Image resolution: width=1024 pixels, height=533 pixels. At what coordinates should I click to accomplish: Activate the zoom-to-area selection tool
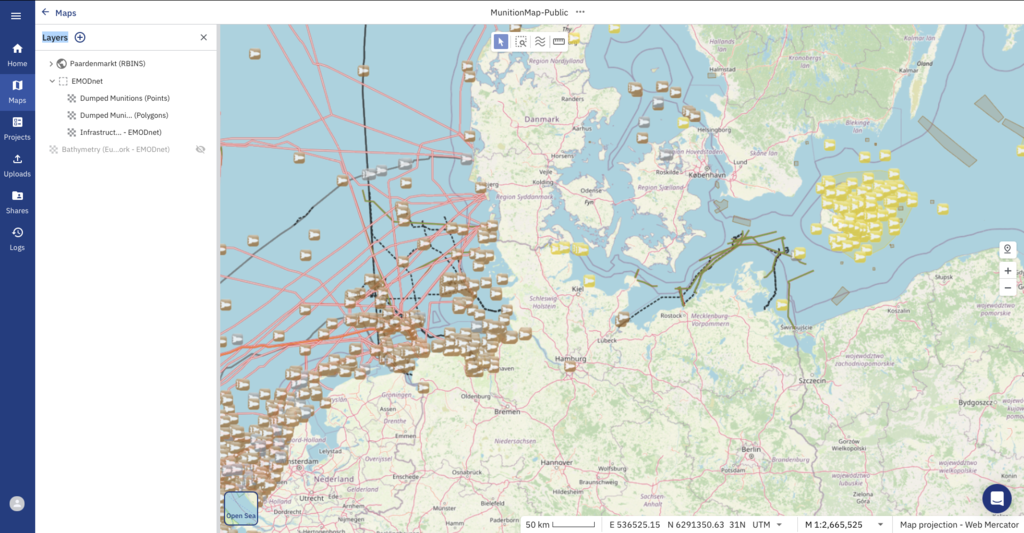[521, 42]
